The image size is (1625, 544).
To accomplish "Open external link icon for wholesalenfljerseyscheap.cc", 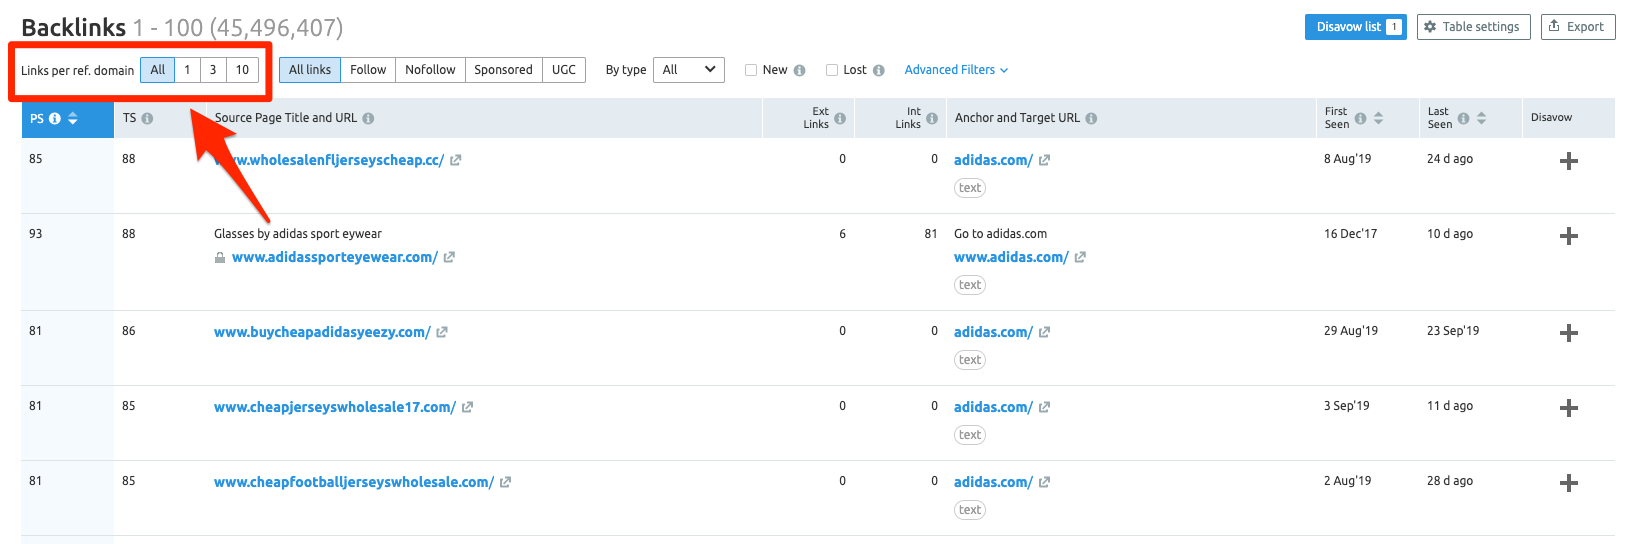I will (x=455, y=160).
